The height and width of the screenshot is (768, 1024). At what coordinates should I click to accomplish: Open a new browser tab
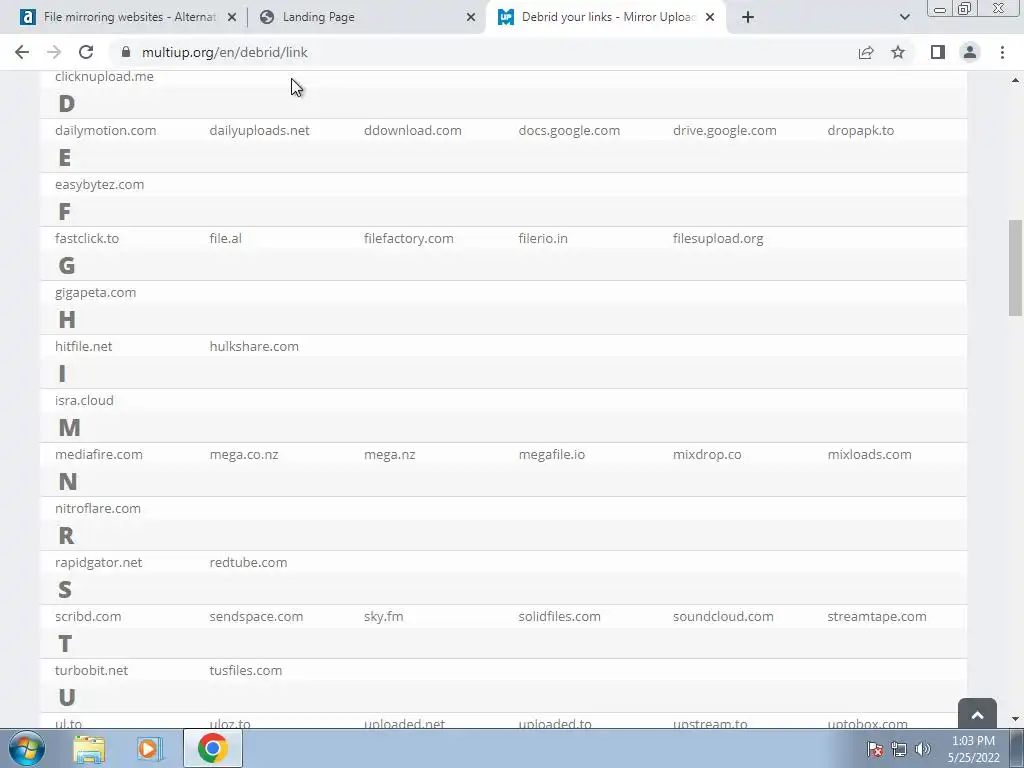748,17
